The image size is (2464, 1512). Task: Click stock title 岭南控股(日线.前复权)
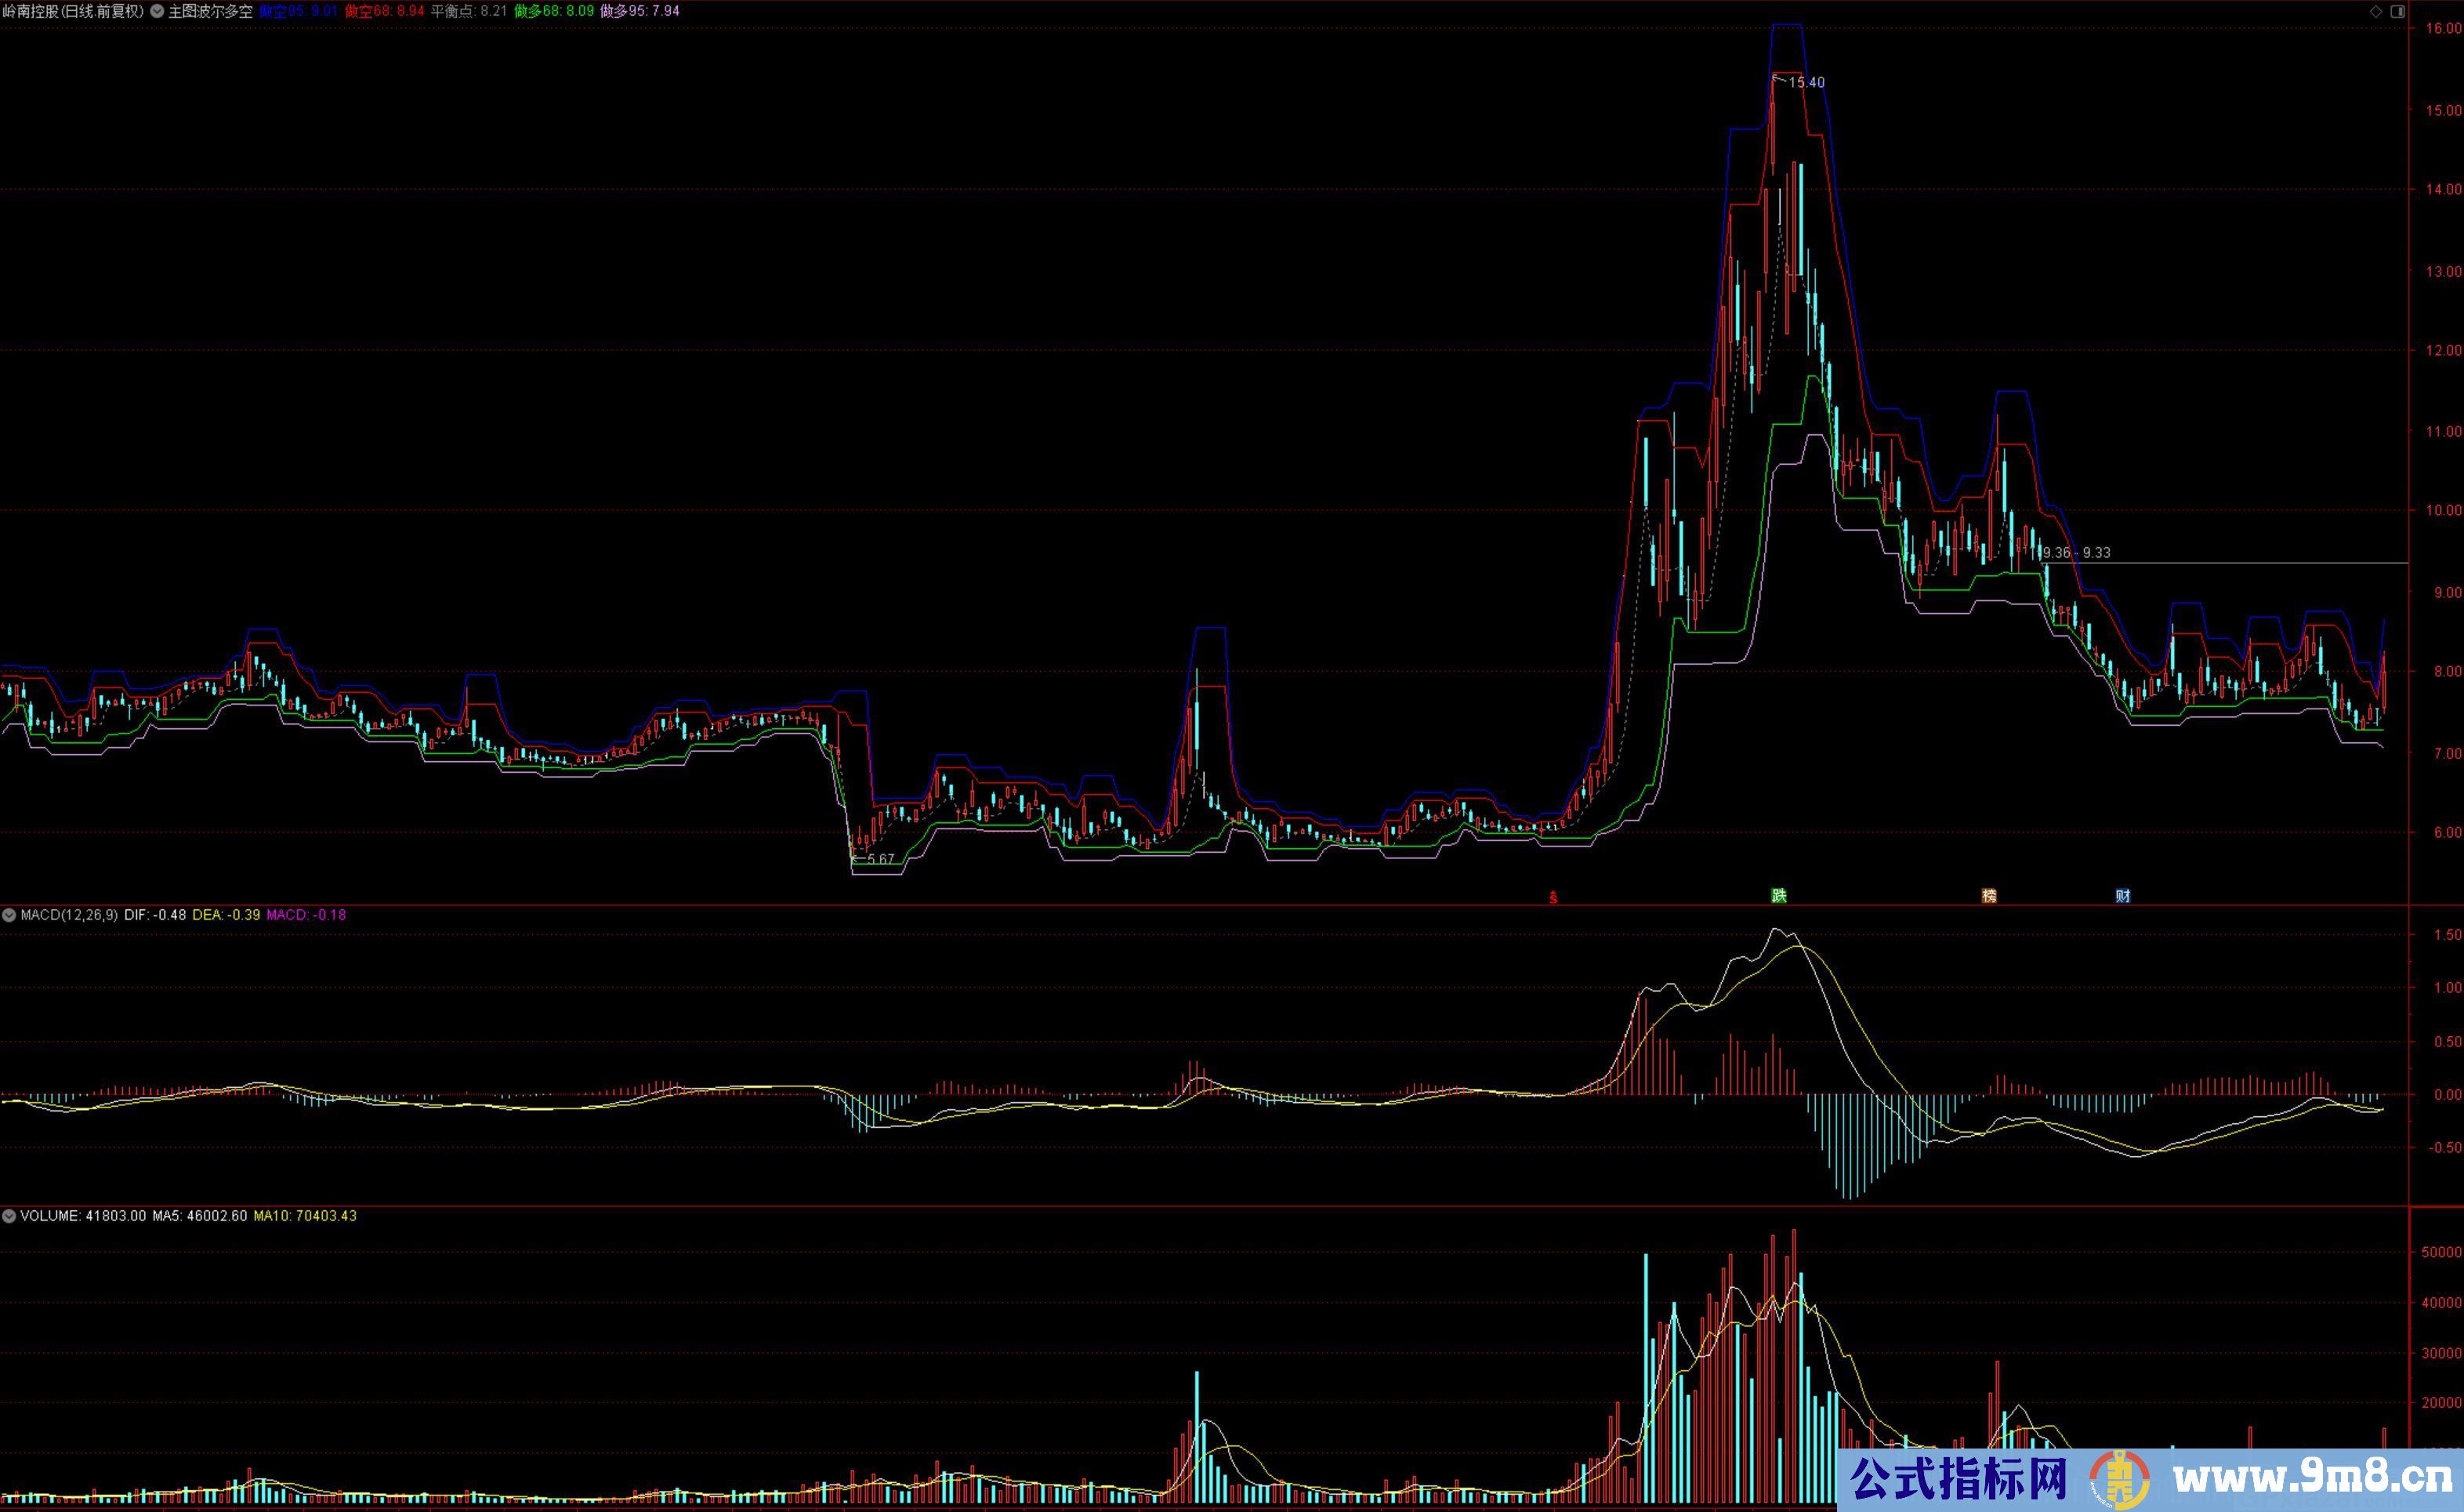(x=73, y=11)
